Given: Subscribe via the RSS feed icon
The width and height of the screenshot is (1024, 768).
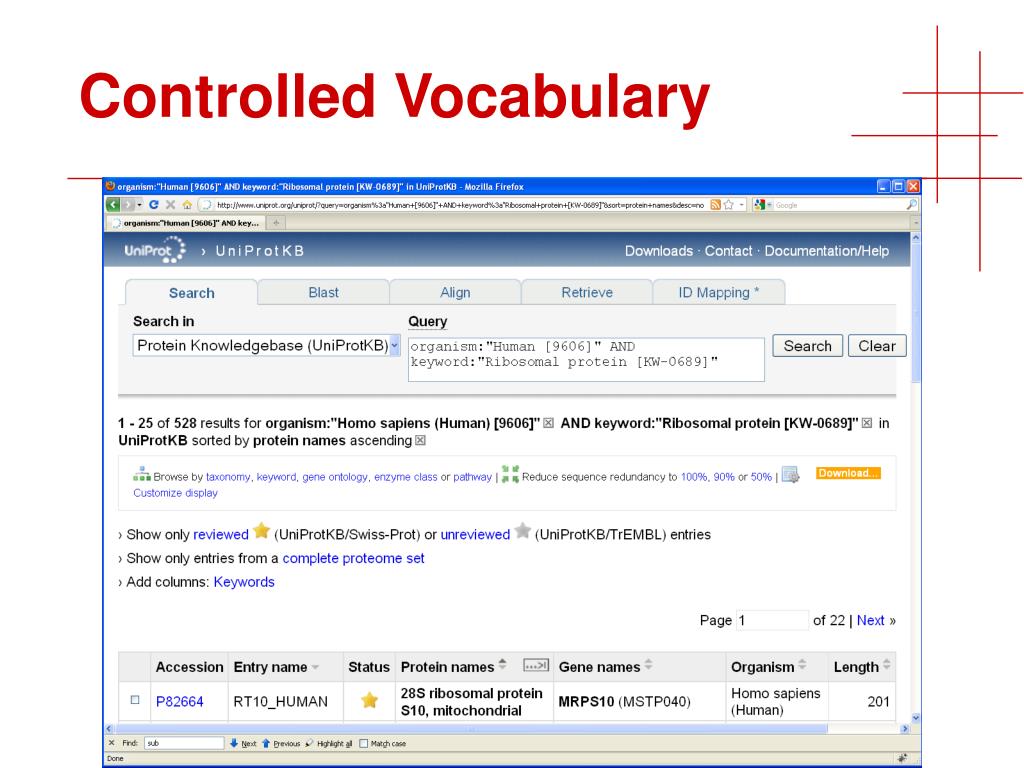Looking at the screenshot, I should point(716,205).
